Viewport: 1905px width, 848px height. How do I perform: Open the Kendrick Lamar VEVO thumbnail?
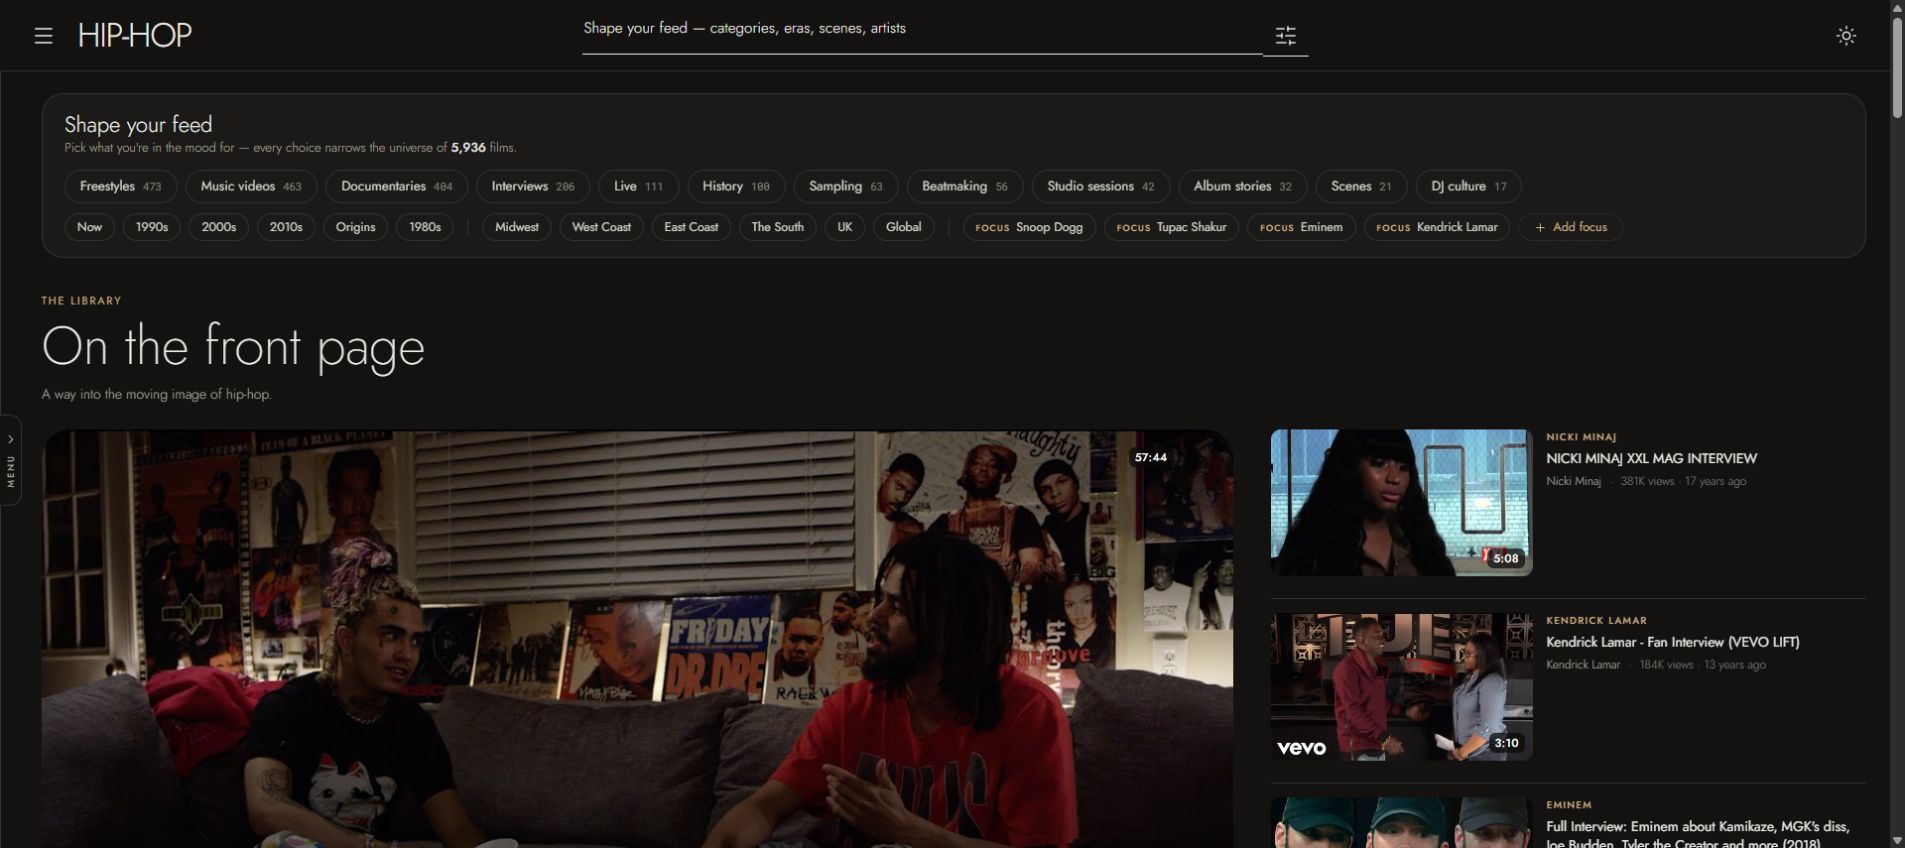(x=1401, y=687)
